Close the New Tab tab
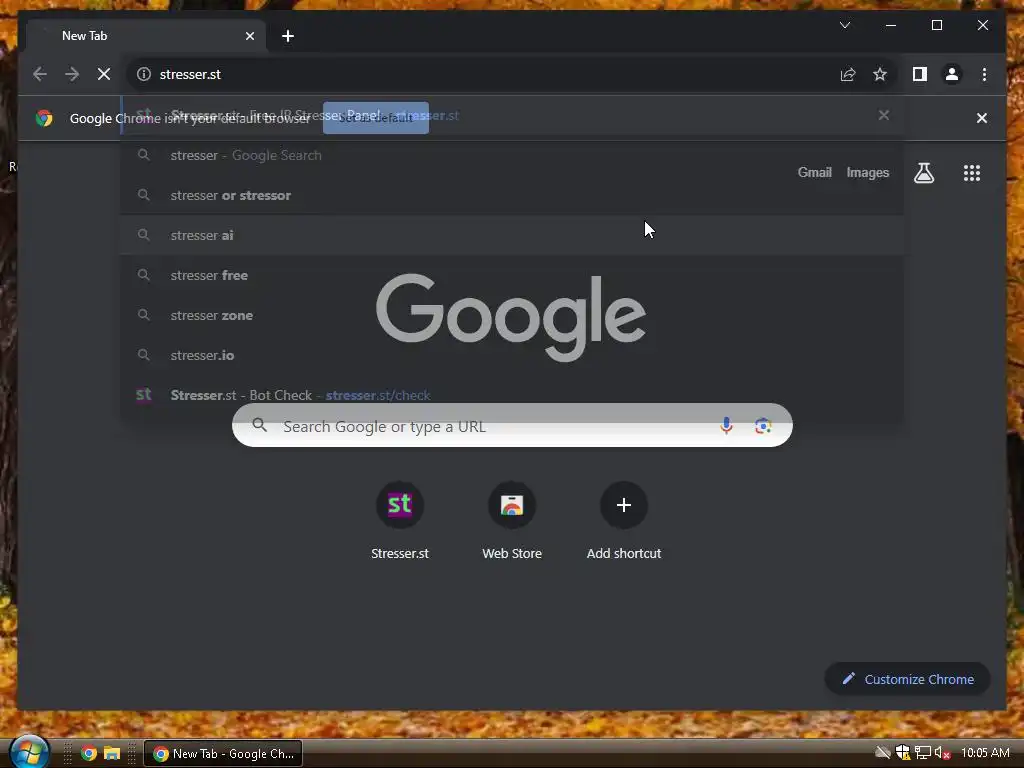Viewport: 1024px width, 768px height. click(x=249, y=36)
